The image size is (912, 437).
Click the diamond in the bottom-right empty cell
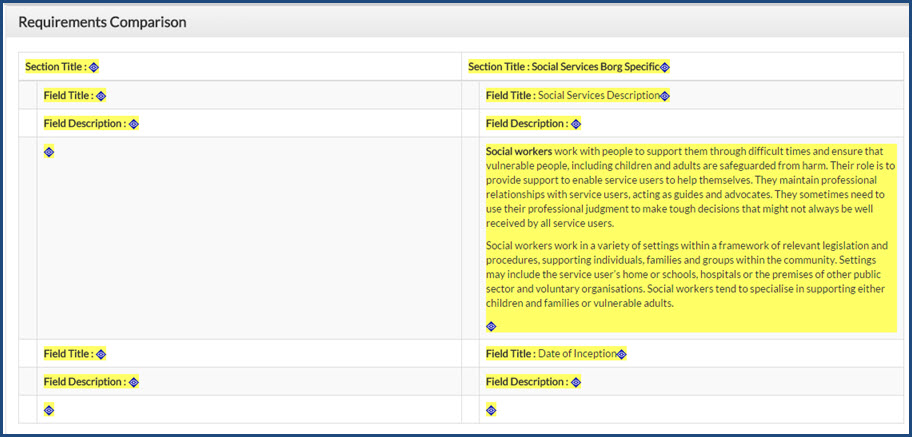pyautogui.click(x=491, y=410)
